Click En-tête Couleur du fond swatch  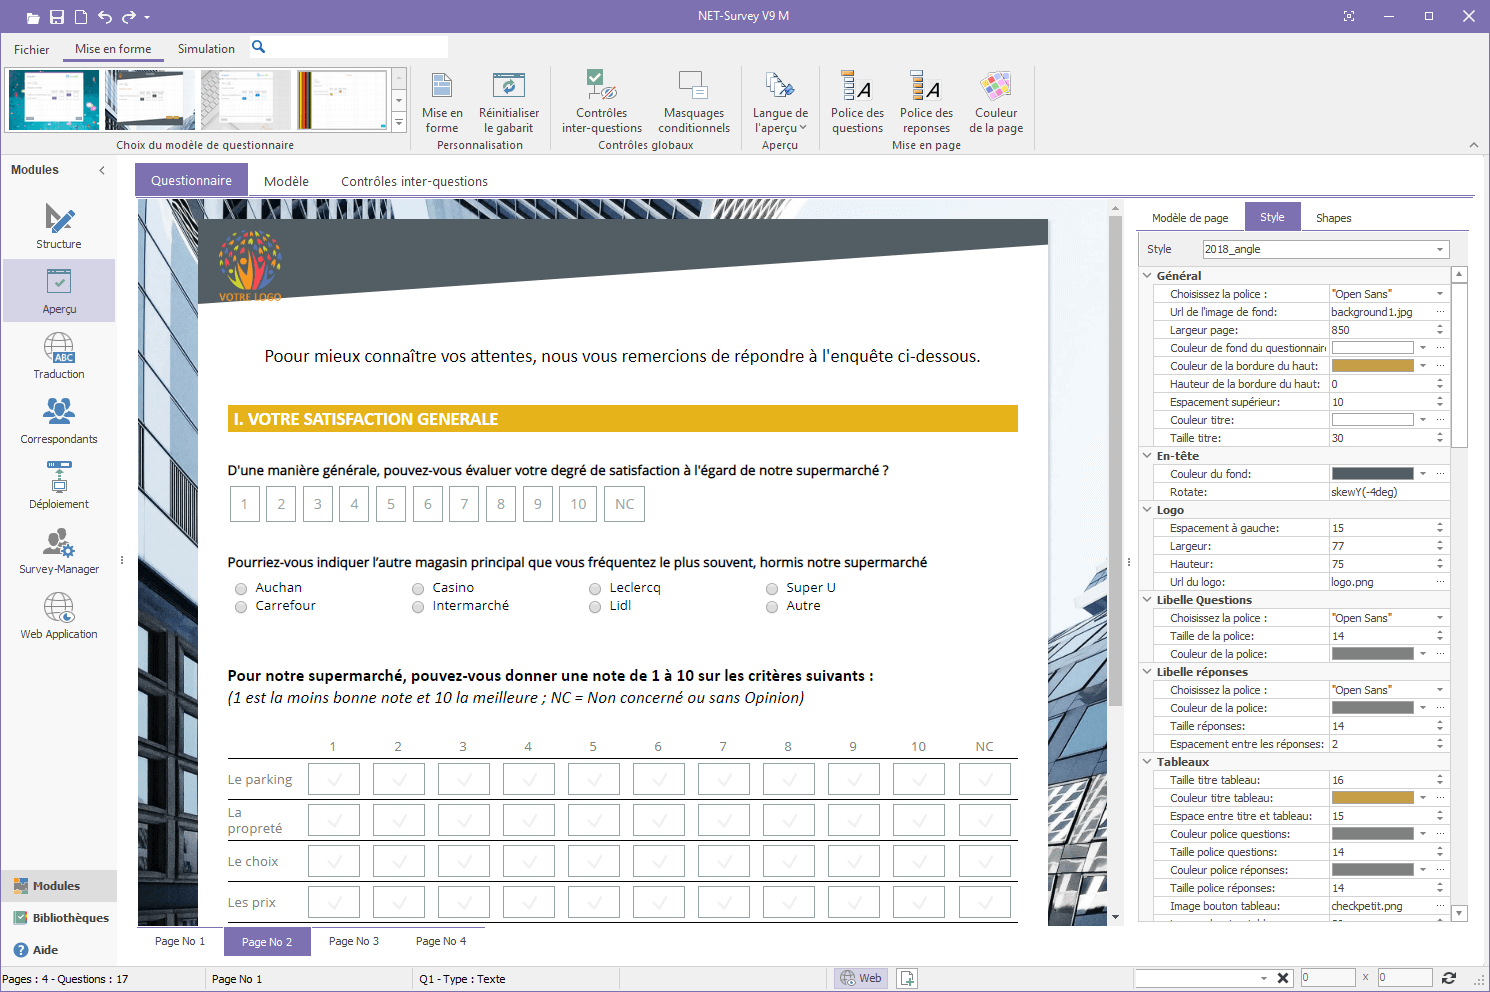click(1373, 473)
